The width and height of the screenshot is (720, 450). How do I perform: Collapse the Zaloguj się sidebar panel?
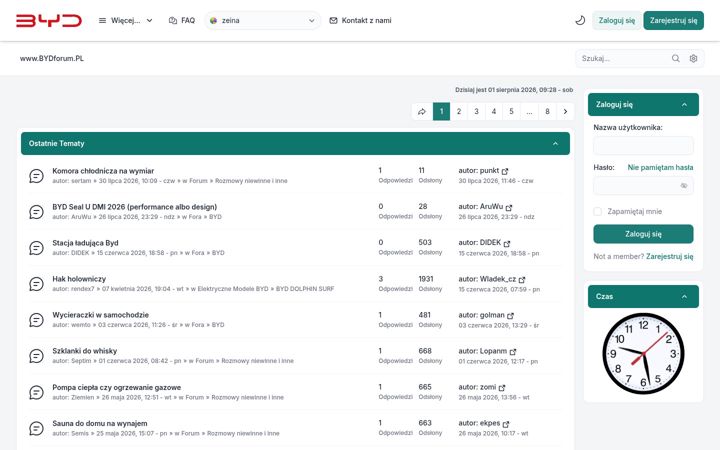684,105
